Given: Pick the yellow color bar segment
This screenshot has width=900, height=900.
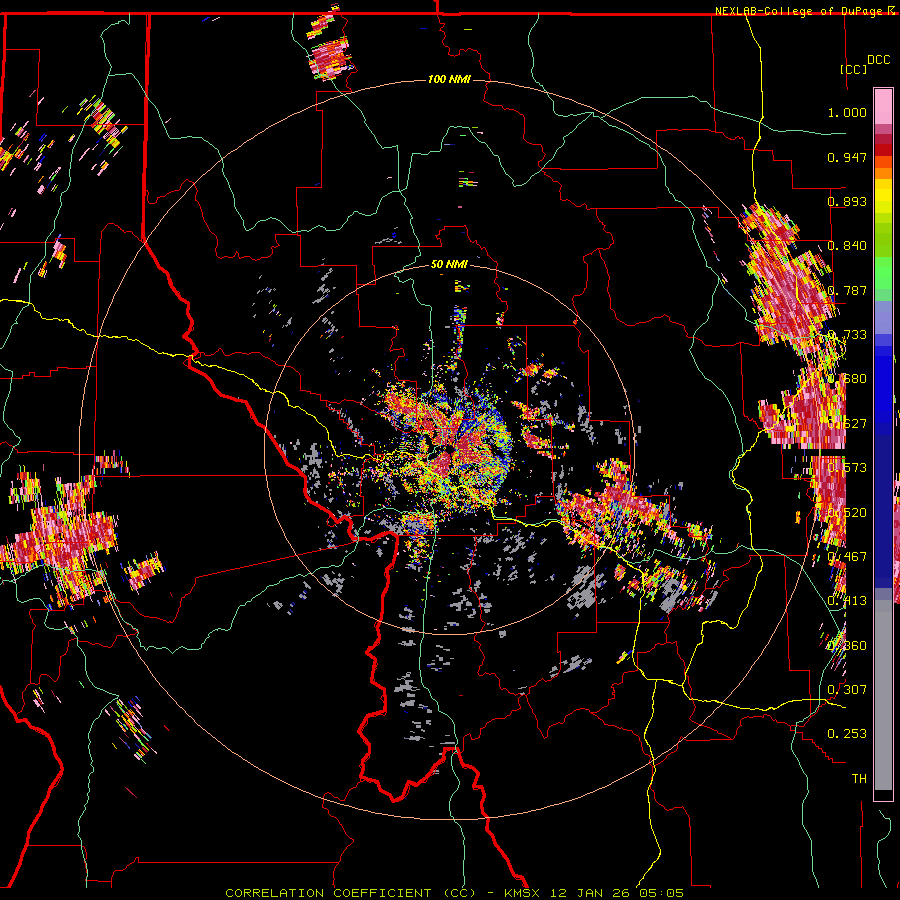Looking at the screenshot, I should [x=883, y=196].
